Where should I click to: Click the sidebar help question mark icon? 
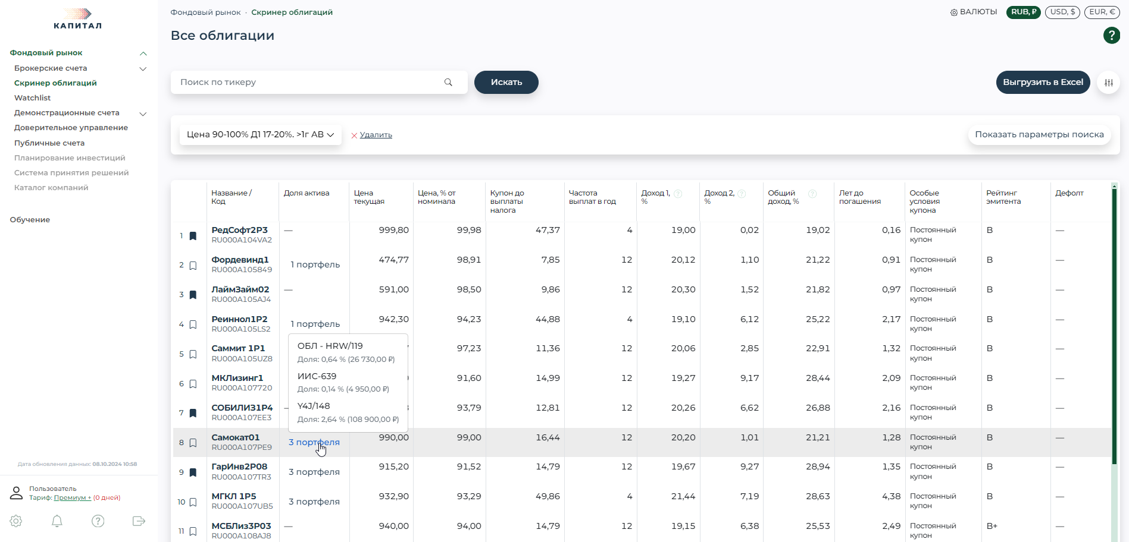point(98,521)
